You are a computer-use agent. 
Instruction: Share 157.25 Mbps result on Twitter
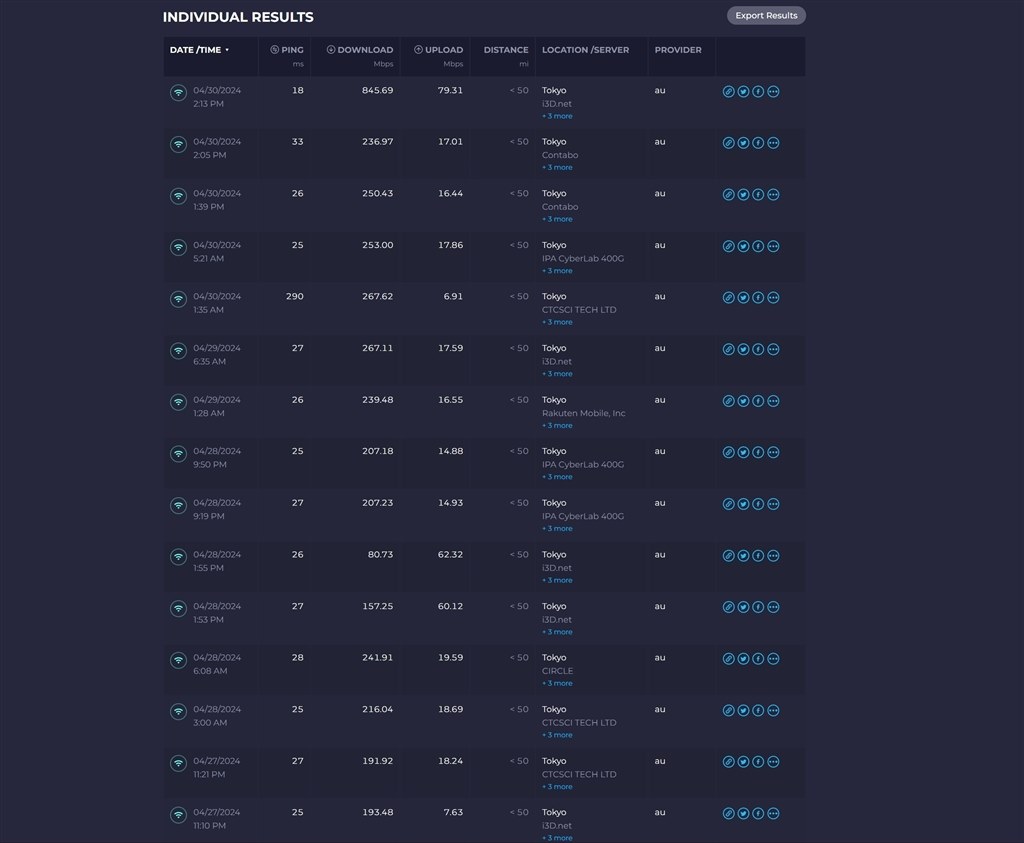(x=743, y=607)
